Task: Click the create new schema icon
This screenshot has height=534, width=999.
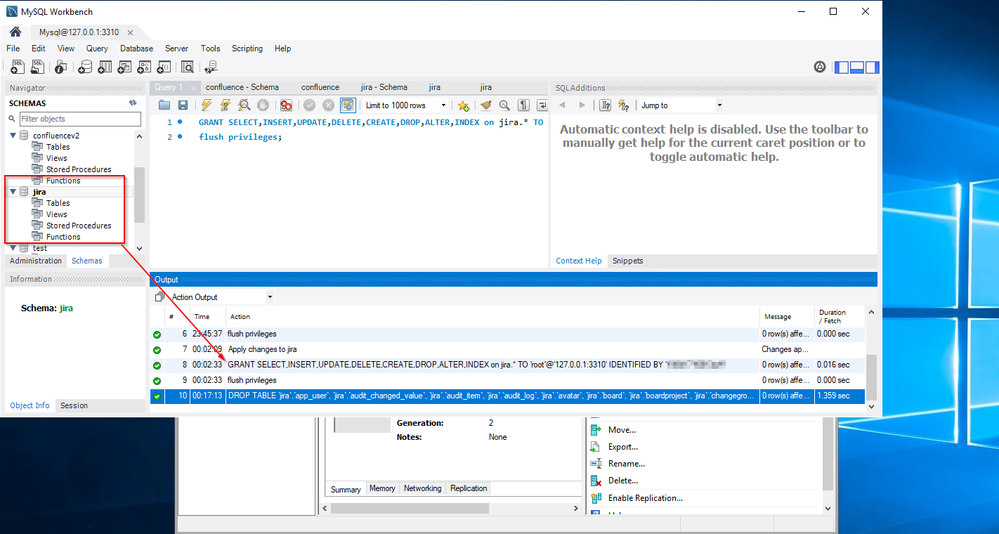Action: click(85, 67)
